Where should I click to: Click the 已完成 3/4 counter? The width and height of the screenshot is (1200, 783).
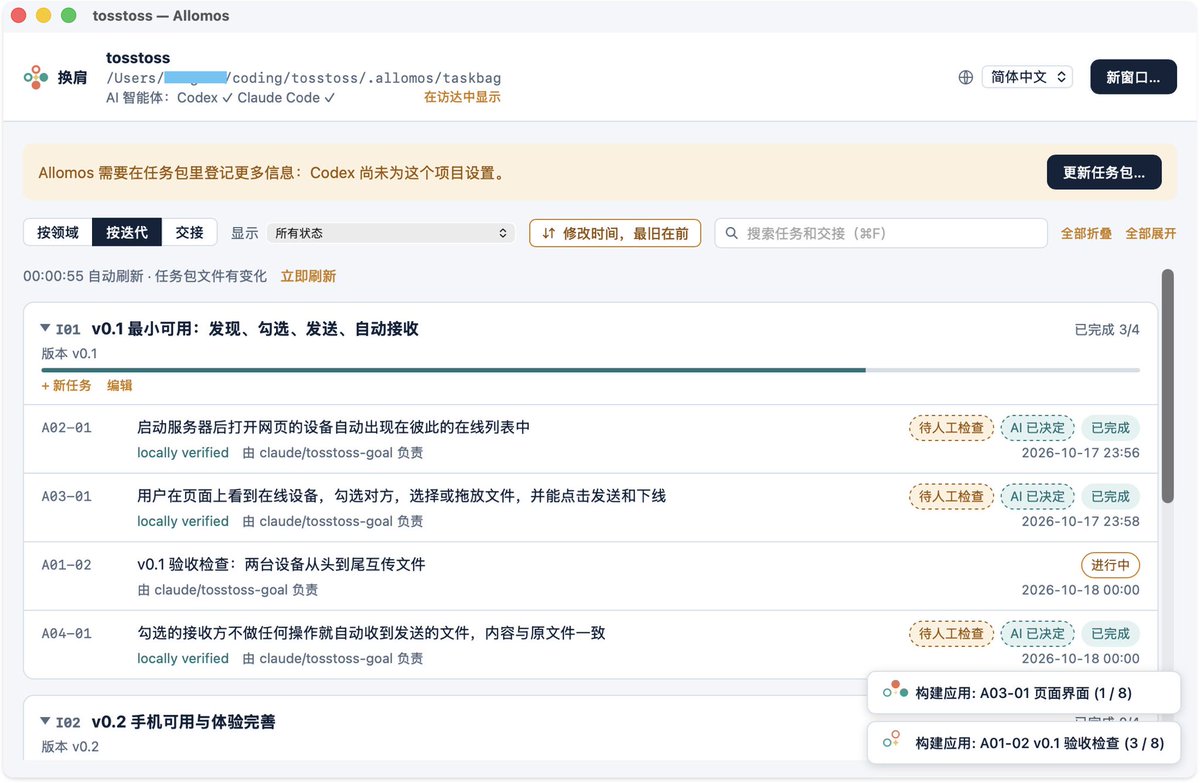[1107, 329]
